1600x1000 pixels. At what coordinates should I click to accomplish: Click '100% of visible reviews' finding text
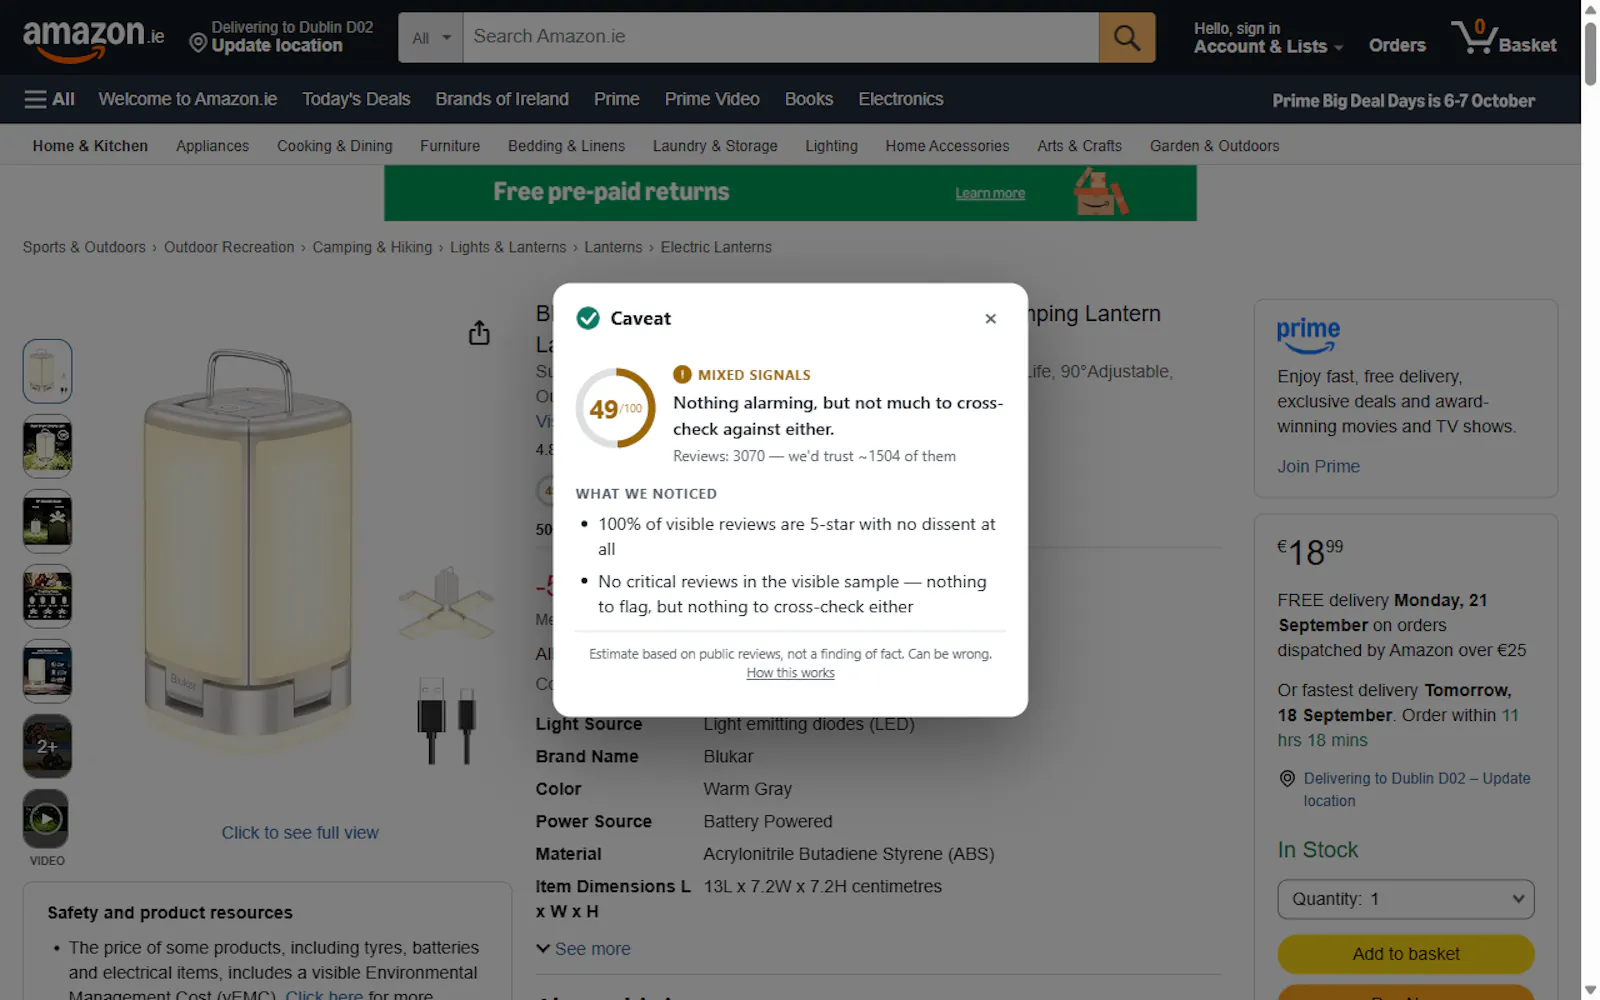click(797, 536)
